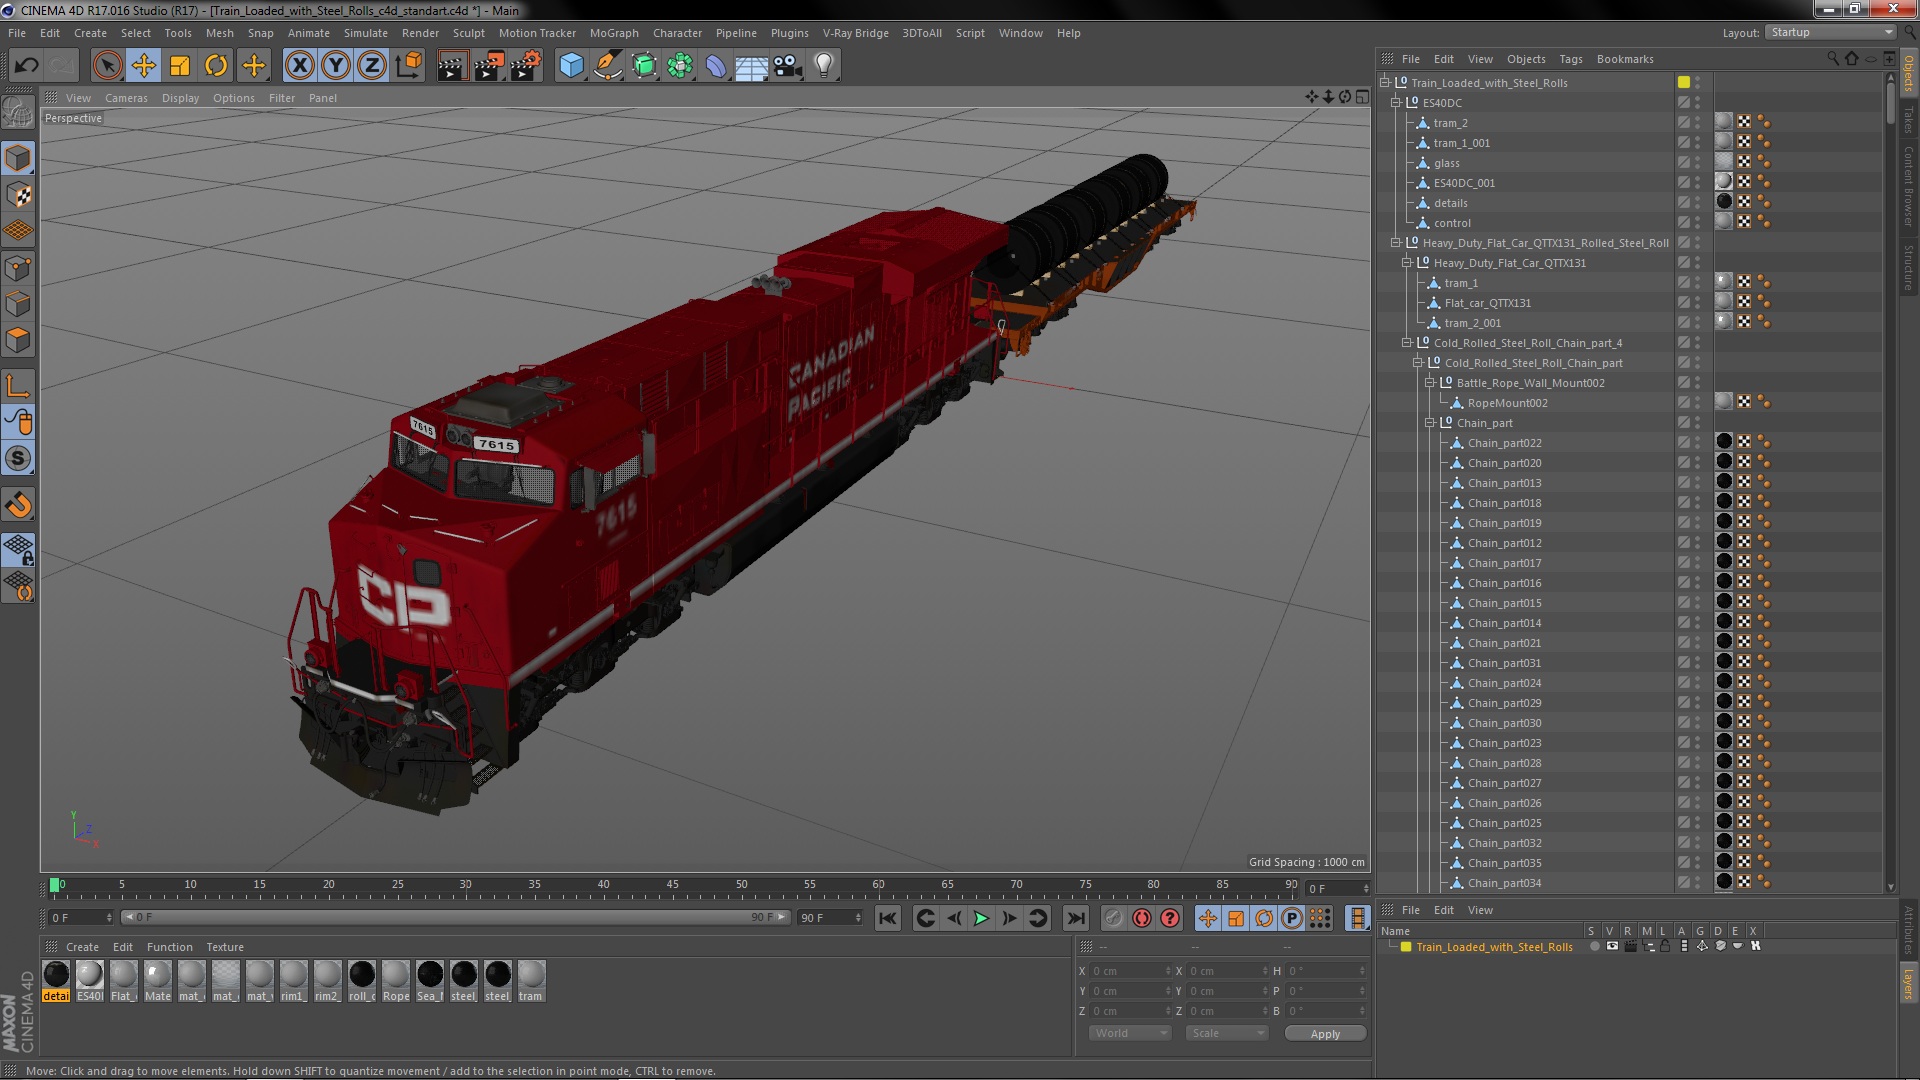Select the Make Editable icon
Screen dimensions: 1920x1080
[x=18, y=113]
